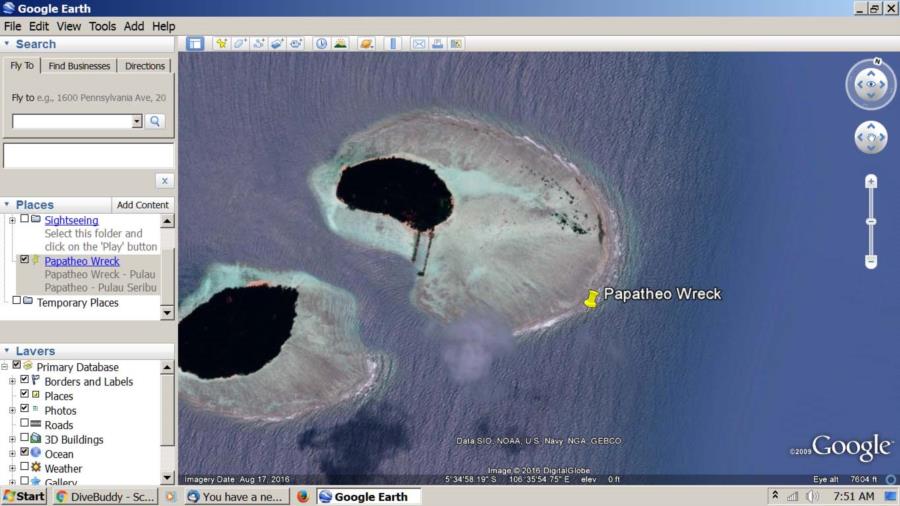Open the 'You have a ne...' taskbar item

pyautogui.click(x=235, y=496)
